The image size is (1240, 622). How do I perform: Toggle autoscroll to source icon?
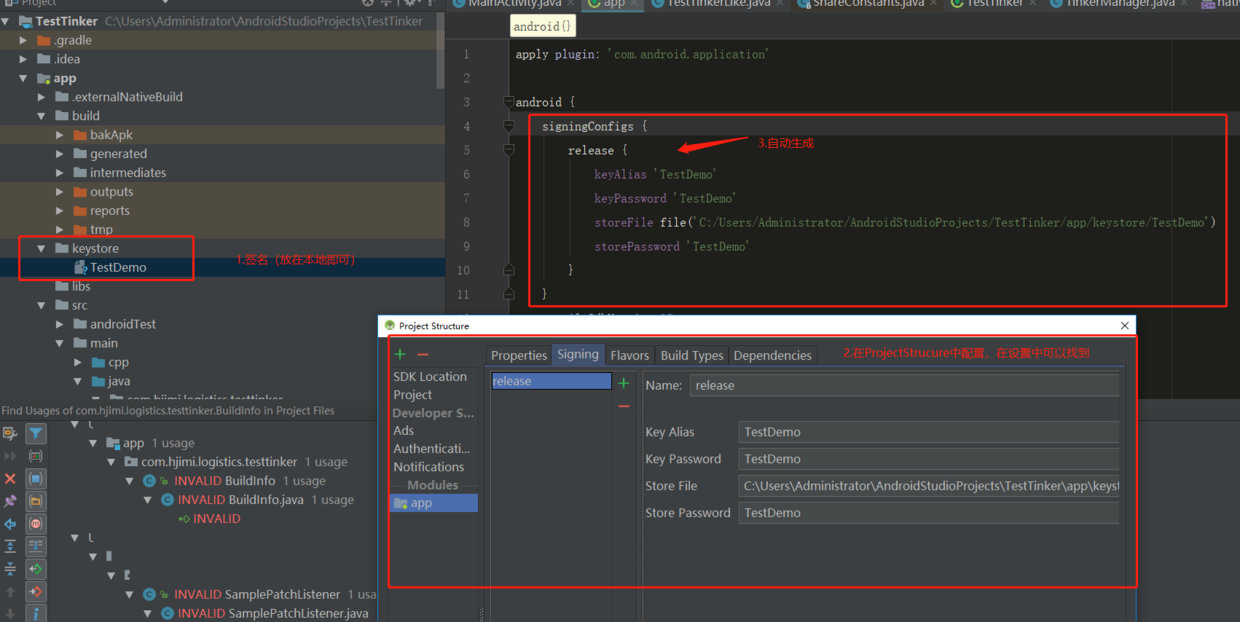click(35, 546)
